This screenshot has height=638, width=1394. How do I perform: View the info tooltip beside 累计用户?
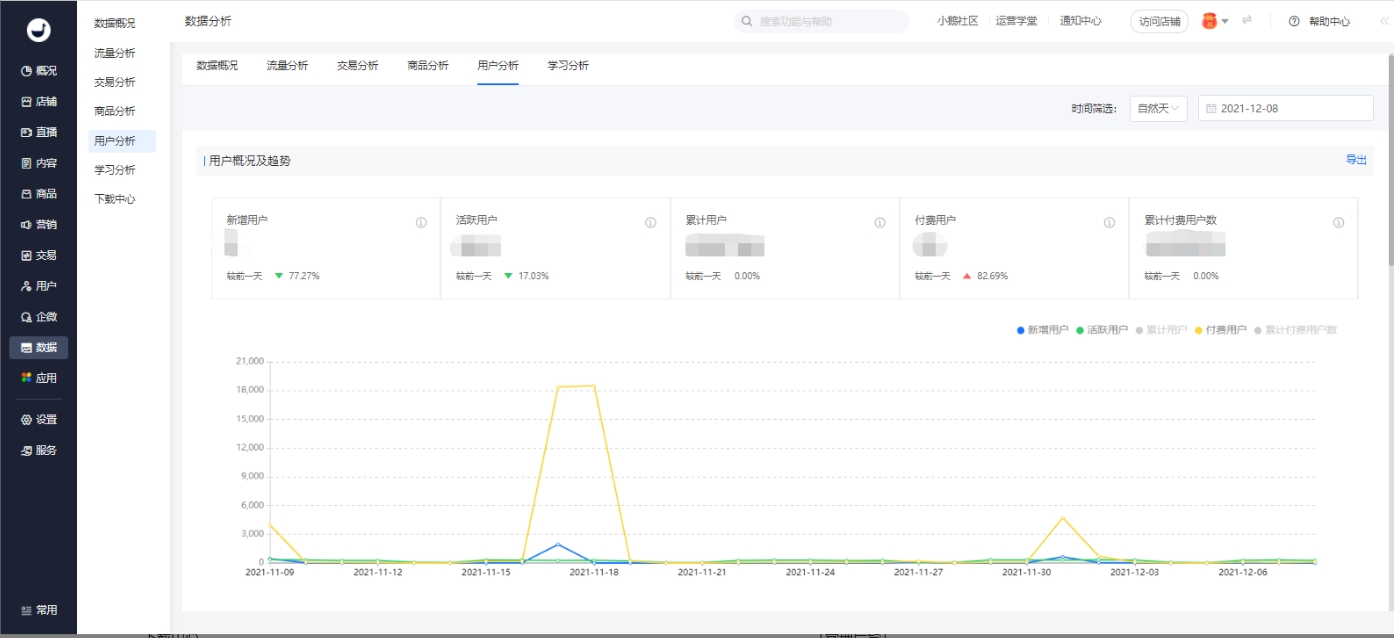coord(878,224)
